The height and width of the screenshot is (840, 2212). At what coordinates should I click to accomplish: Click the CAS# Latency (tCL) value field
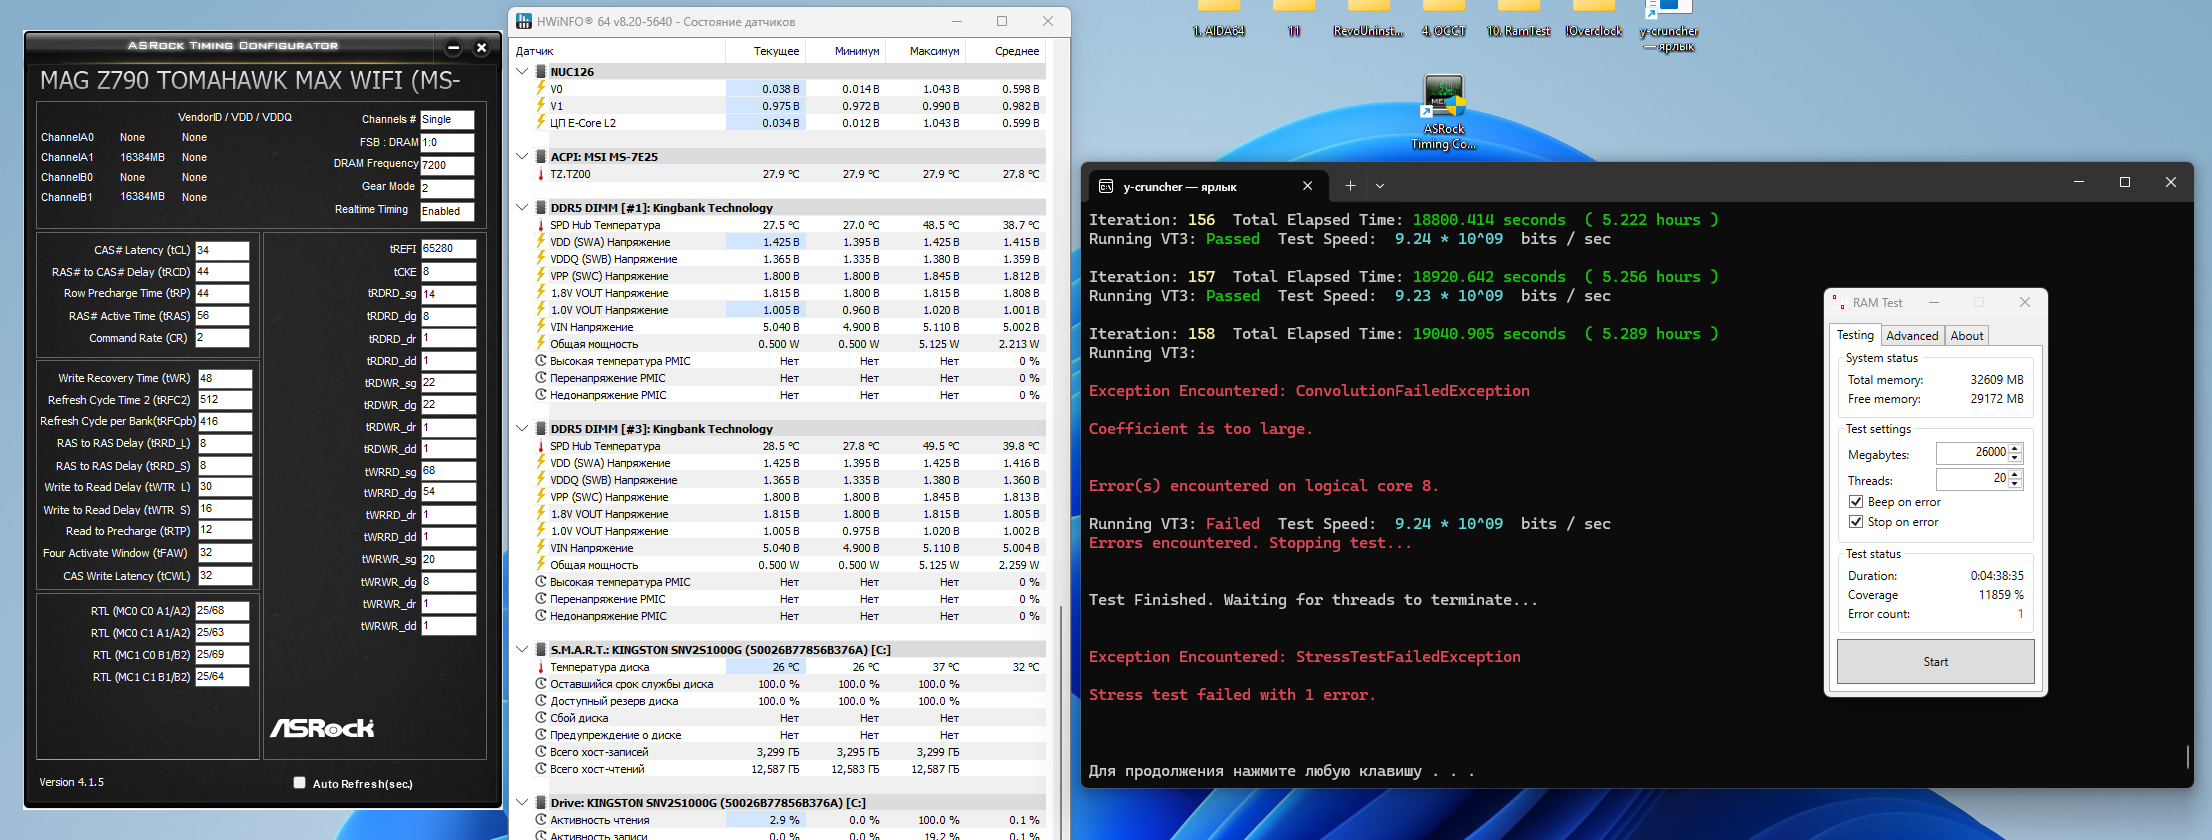[222, 250]
